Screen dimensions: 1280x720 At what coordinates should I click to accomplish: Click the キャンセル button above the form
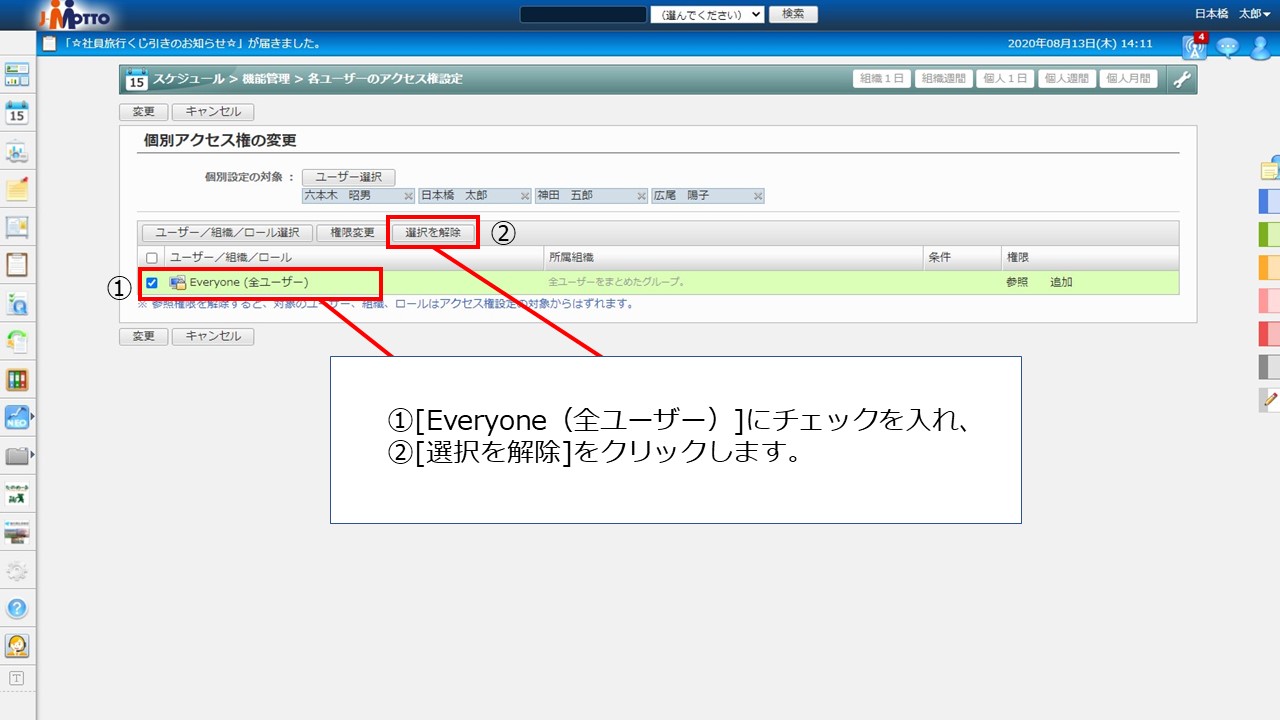coord(213,112)
